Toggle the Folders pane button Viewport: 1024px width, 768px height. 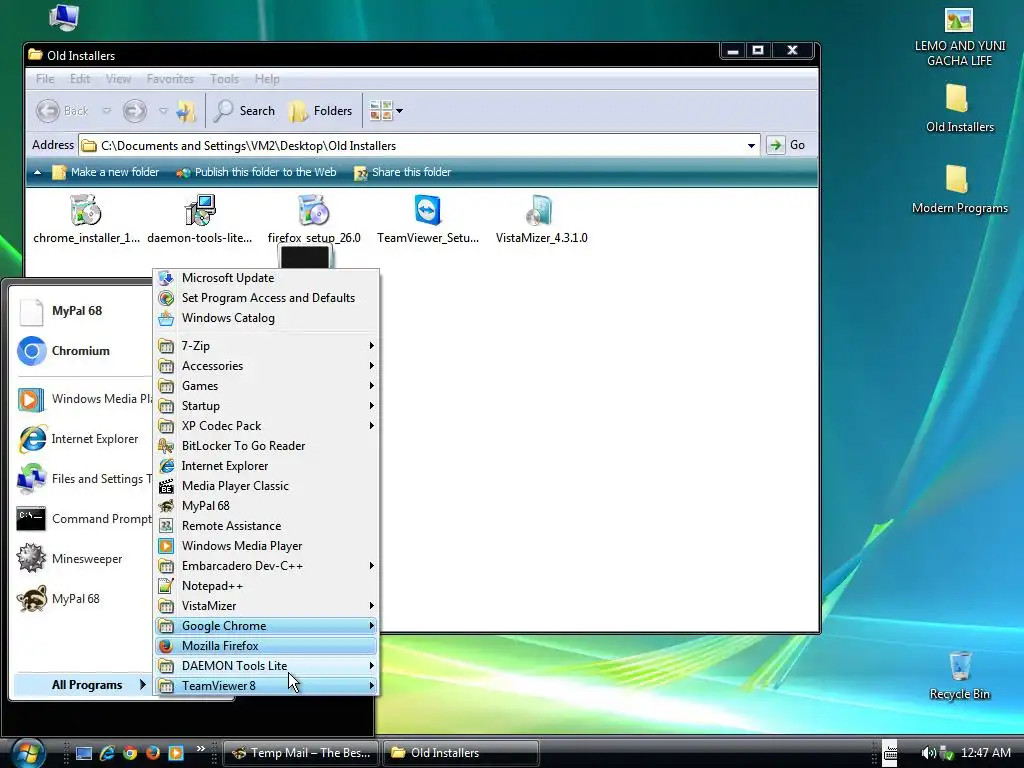click(321, 111)
